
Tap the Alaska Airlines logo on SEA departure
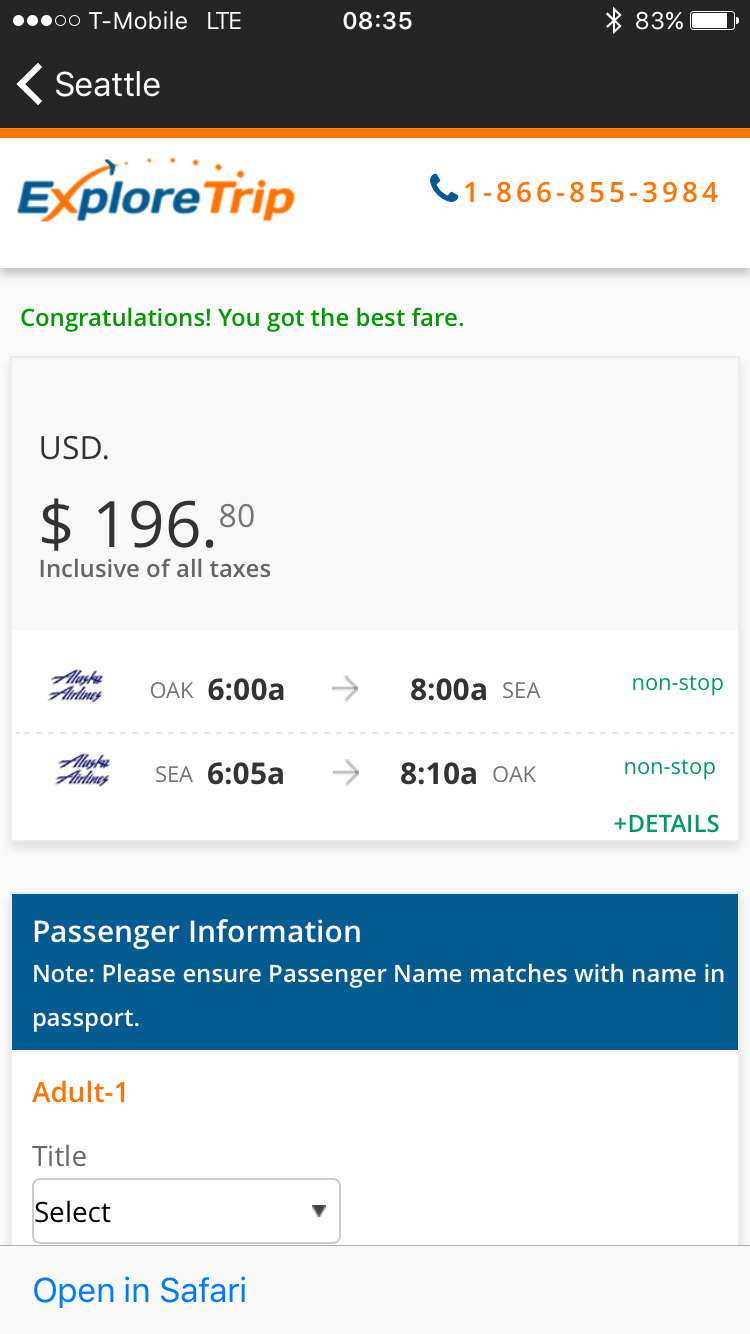point(82,772)
